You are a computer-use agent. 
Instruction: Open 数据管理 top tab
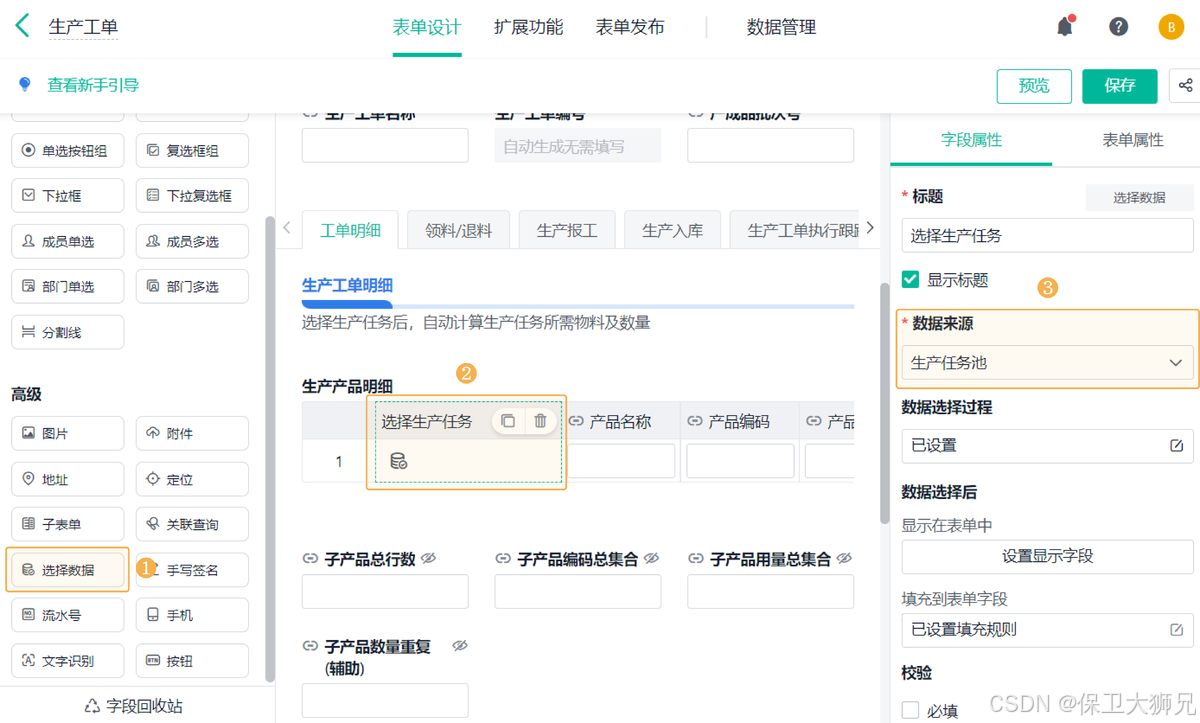[x=781, y=27]
